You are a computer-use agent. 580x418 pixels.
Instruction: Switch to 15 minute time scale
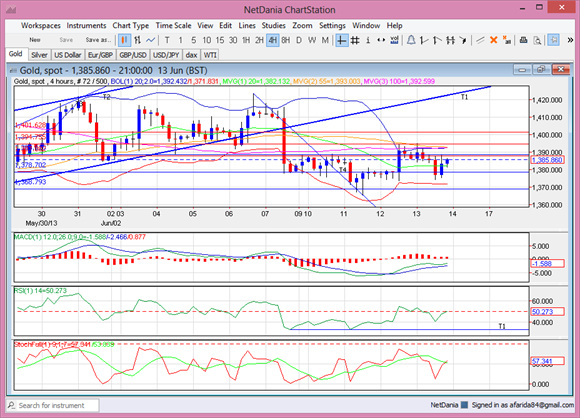pos(220,40)
